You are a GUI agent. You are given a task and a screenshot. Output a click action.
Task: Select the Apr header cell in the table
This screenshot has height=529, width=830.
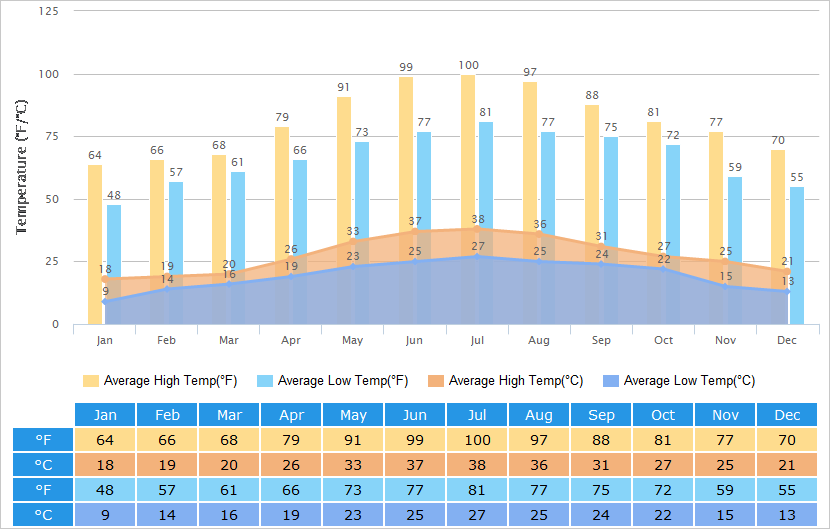point(291,415)
